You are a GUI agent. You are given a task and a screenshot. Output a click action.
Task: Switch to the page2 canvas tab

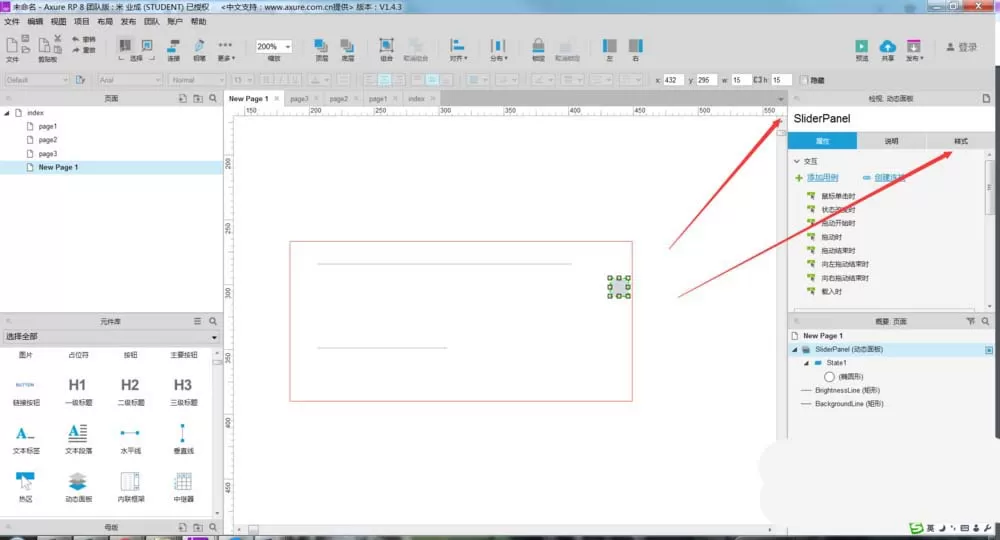[x=338, y=99]
